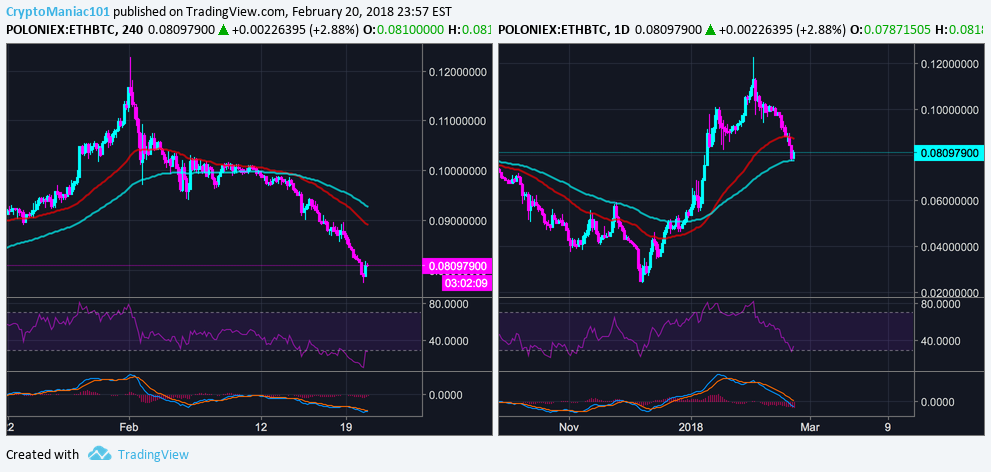
Task: Click the open value O:0.07871505
Action: point(891,30)
